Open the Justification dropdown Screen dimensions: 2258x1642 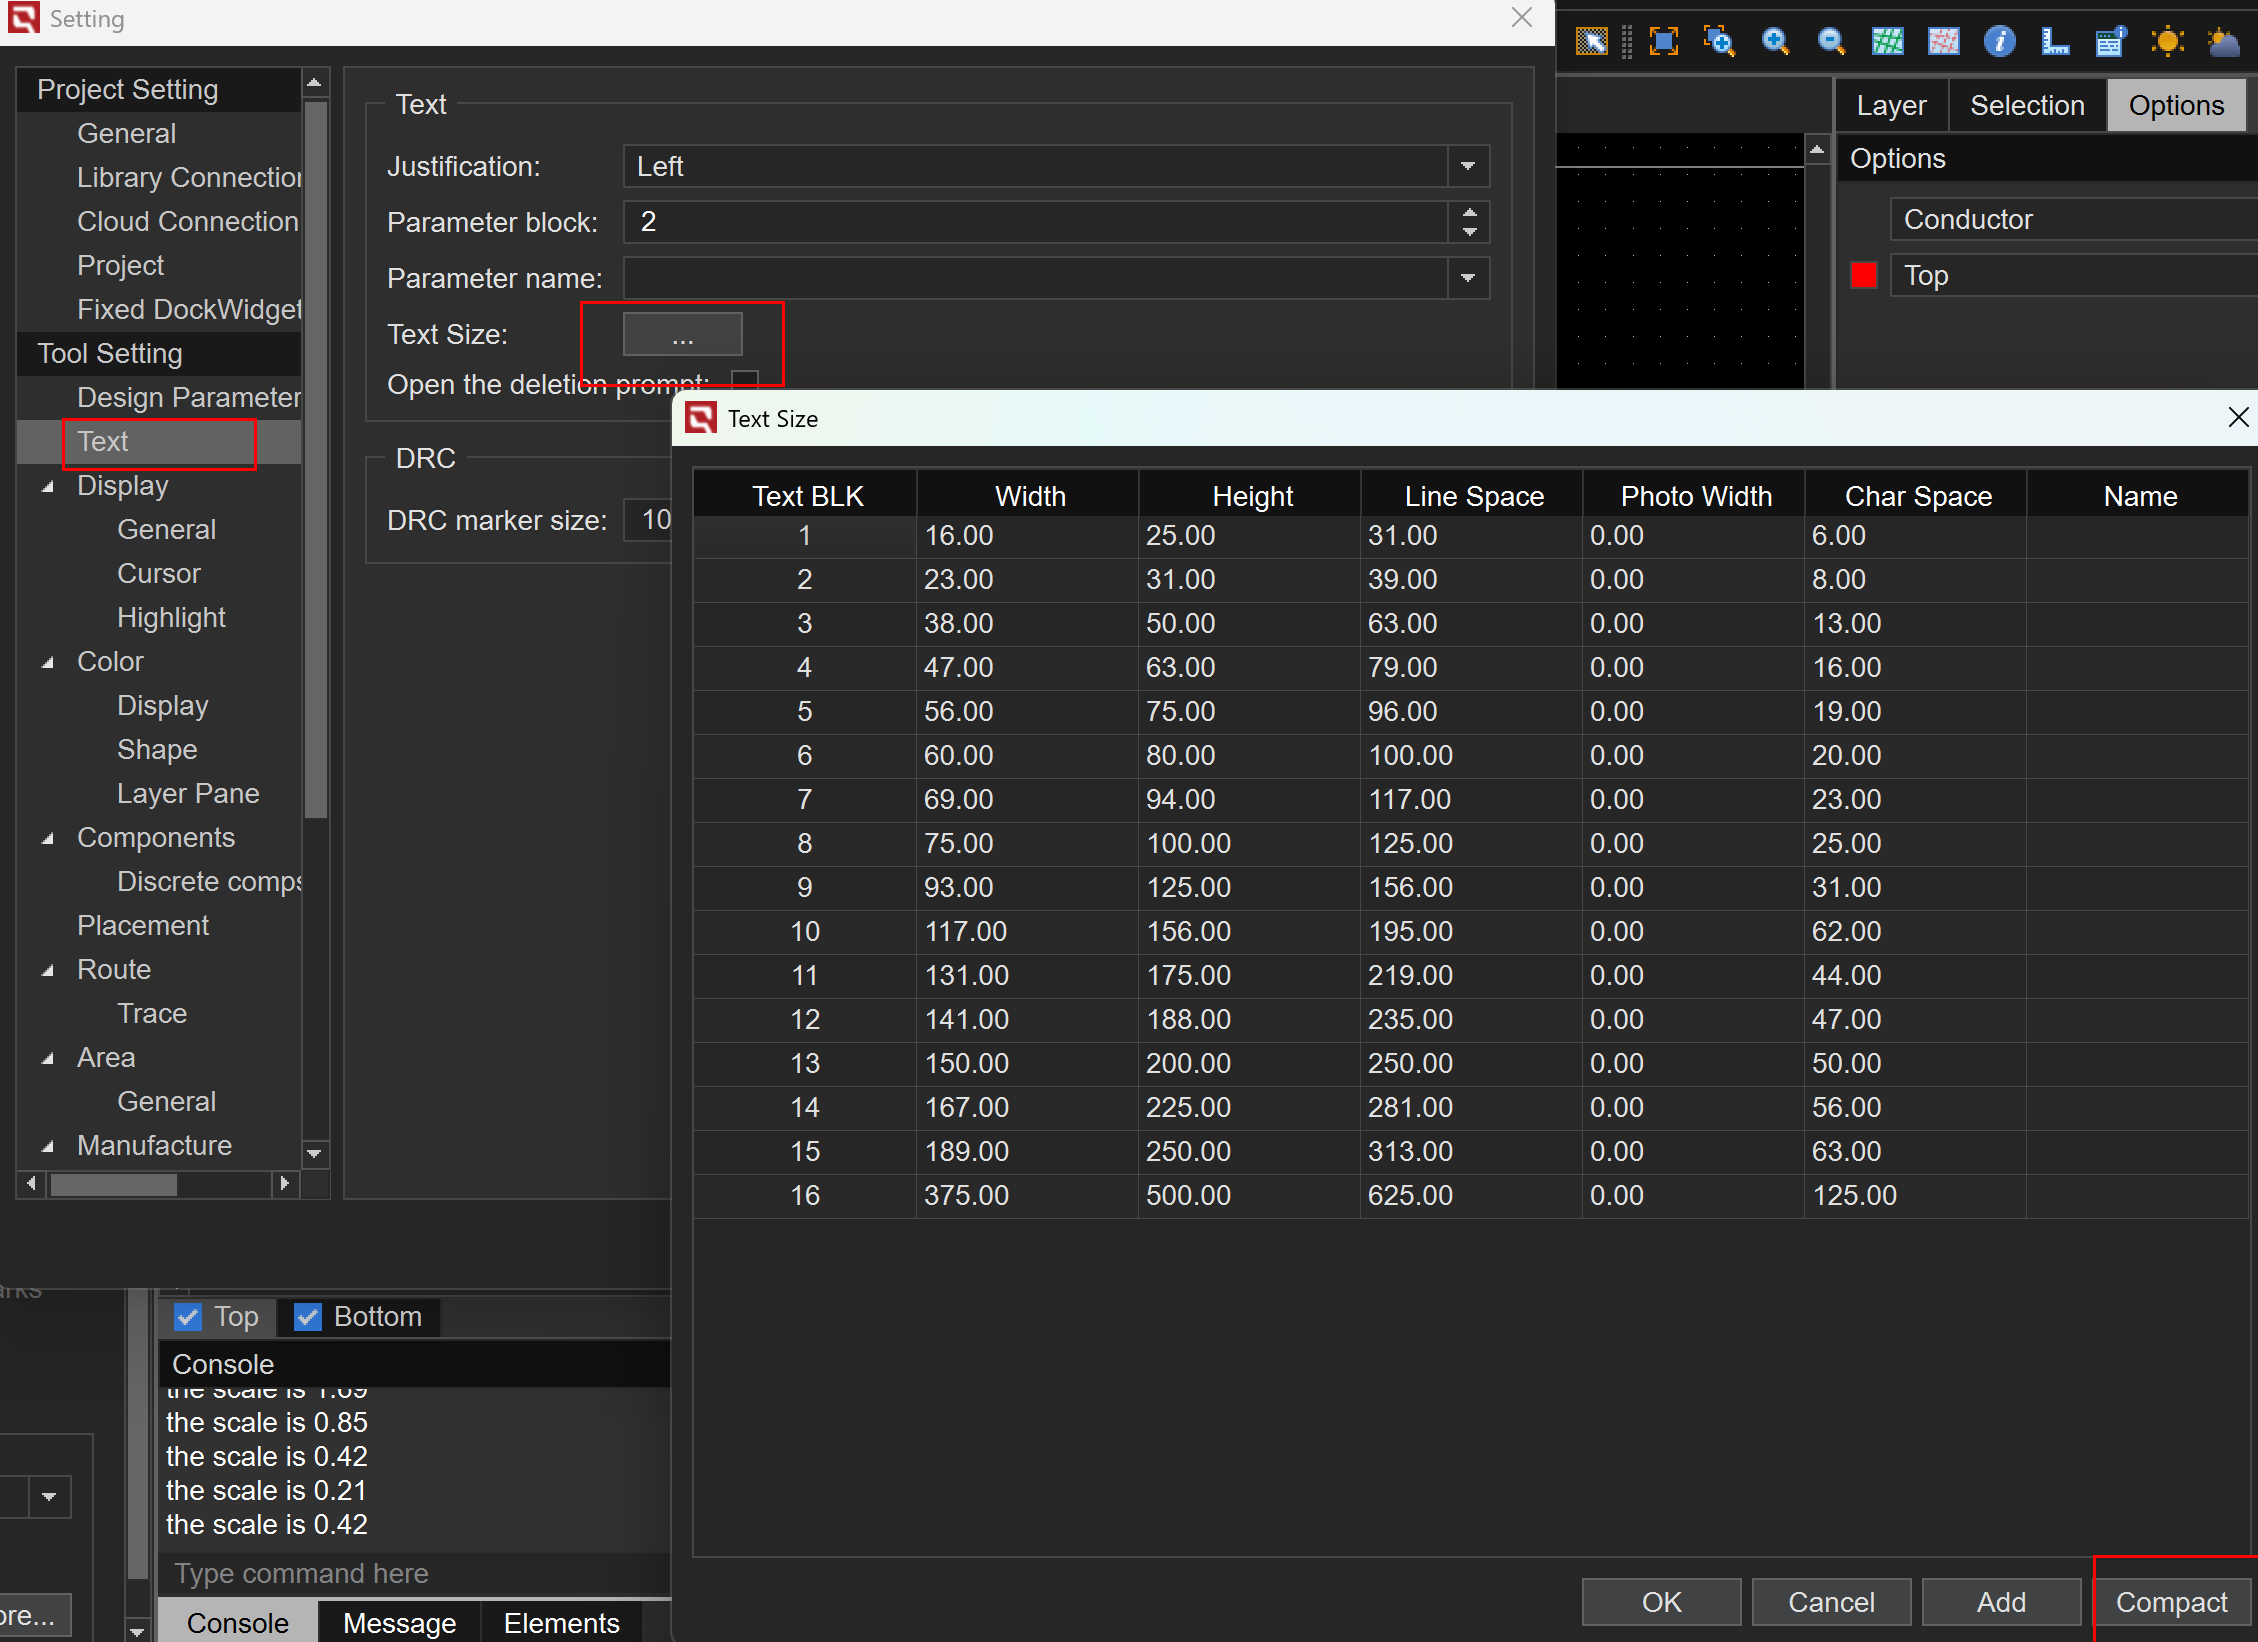[x=1468, y=166]
